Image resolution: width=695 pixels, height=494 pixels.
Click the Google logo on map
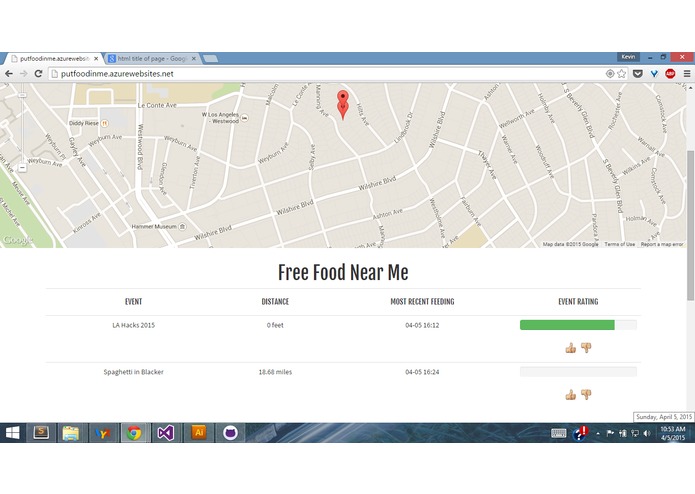click(18, 240)
